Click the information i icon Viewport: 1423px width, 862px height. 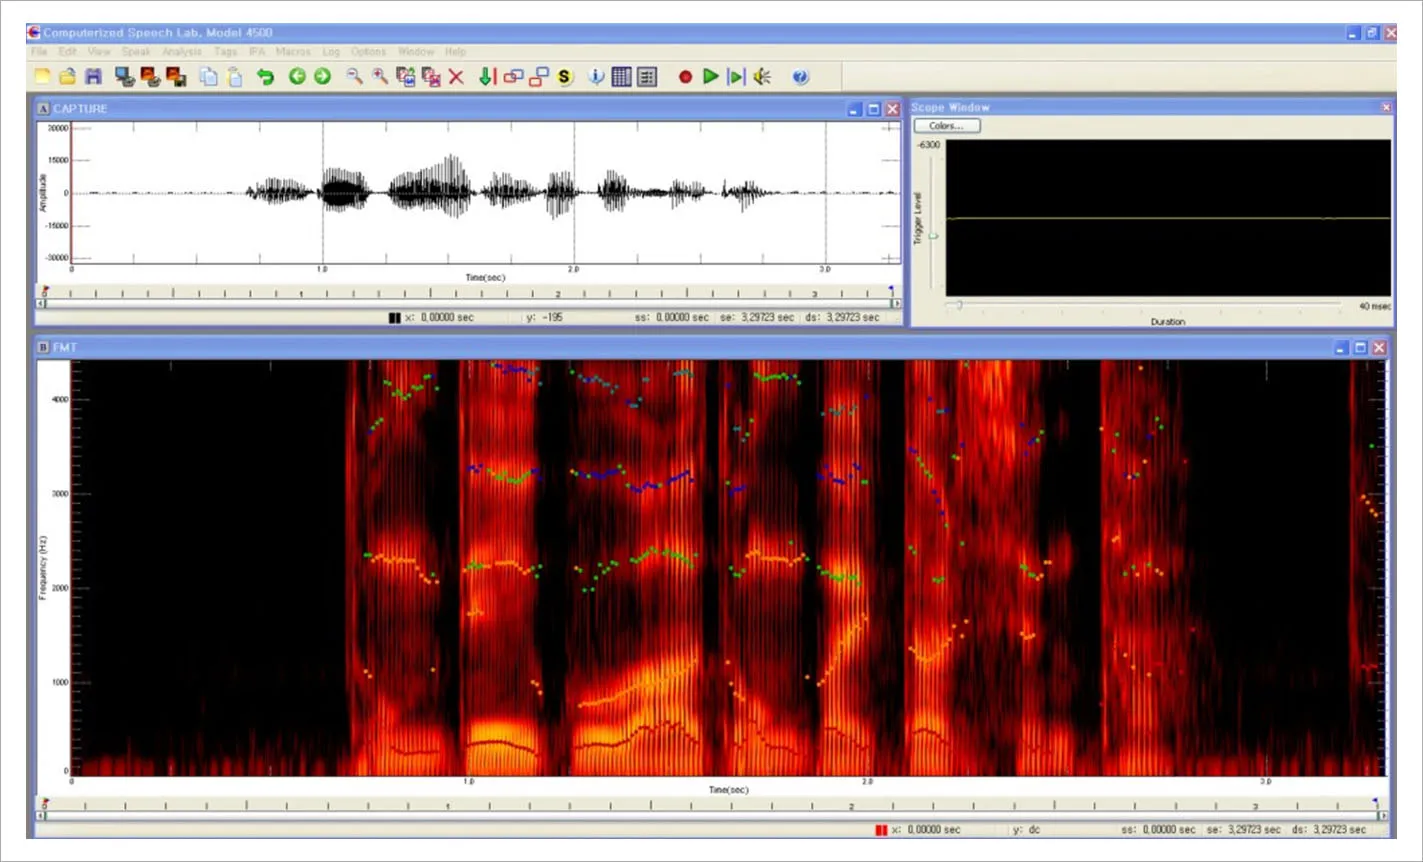click(596, 76)
